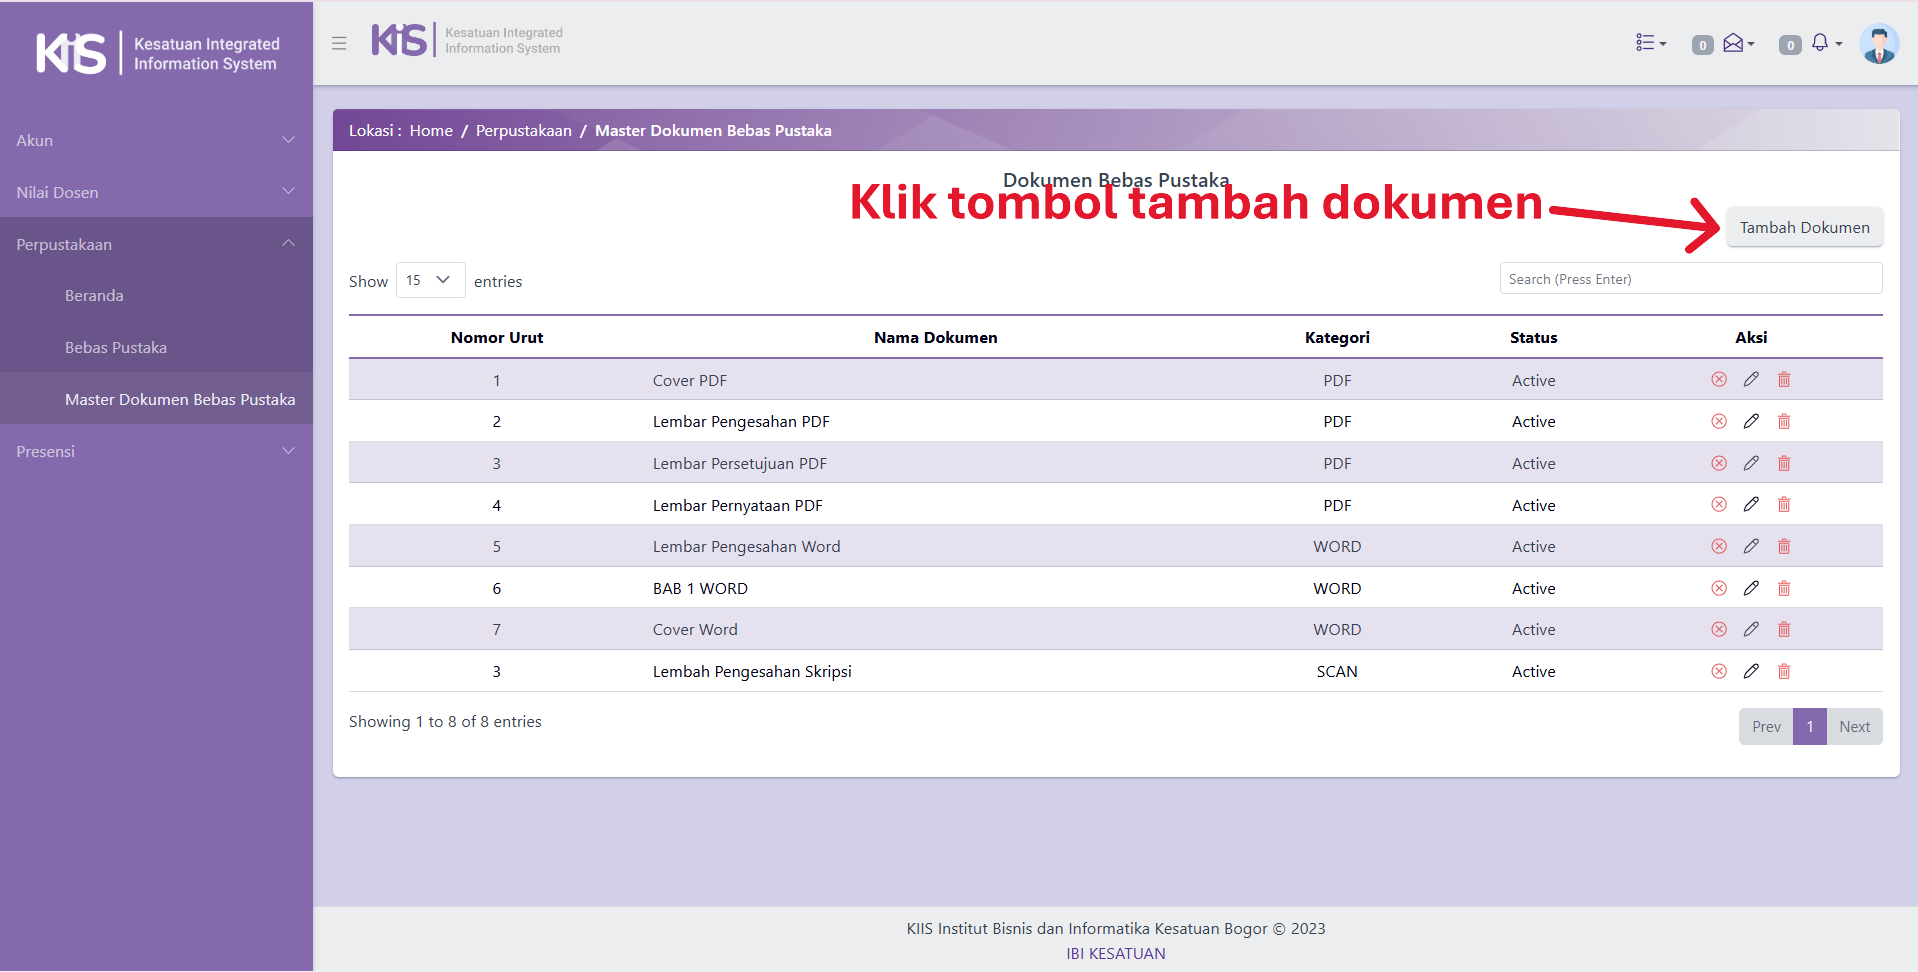Click the document search input field

point(1690,279)
